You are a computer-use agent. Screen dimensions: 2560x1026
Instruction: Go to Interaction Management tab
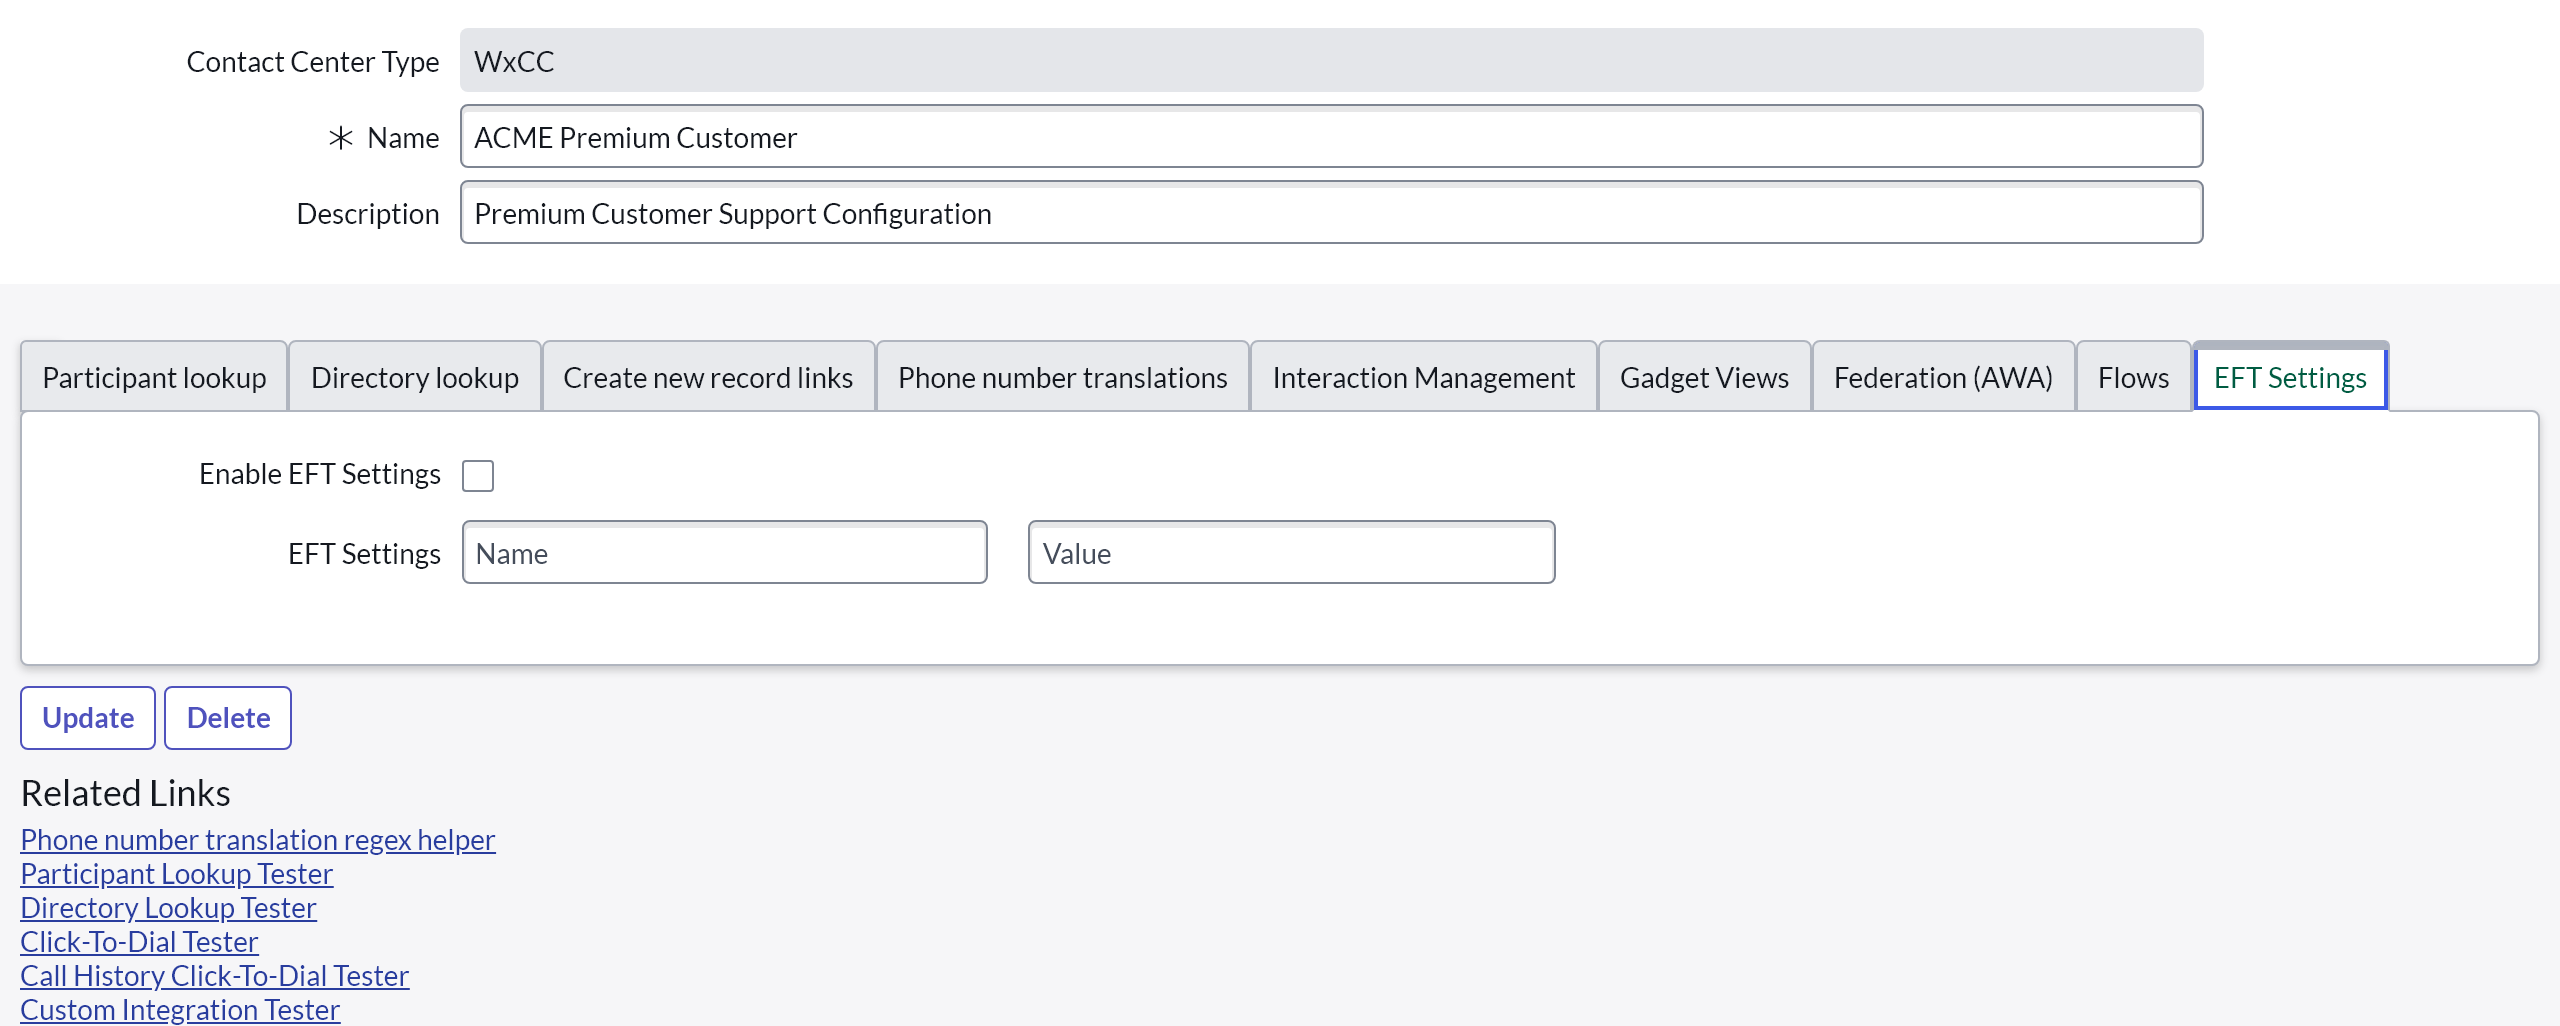[1423, 377]
